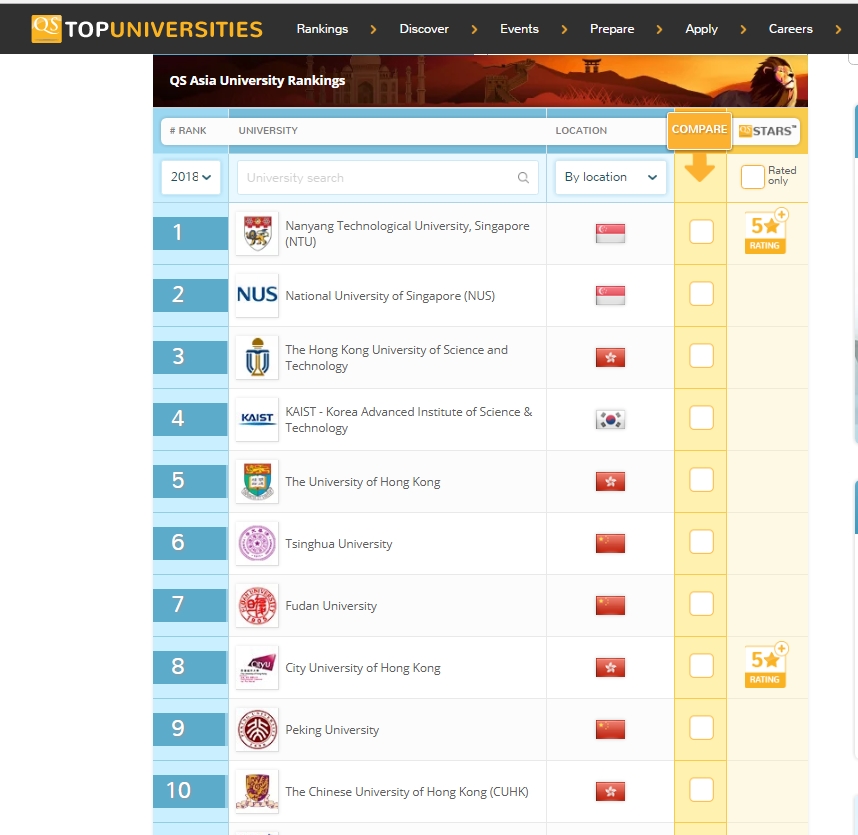Click Hong Kong flag in City University row
The image size is (858, 835).
coord(610,668)
